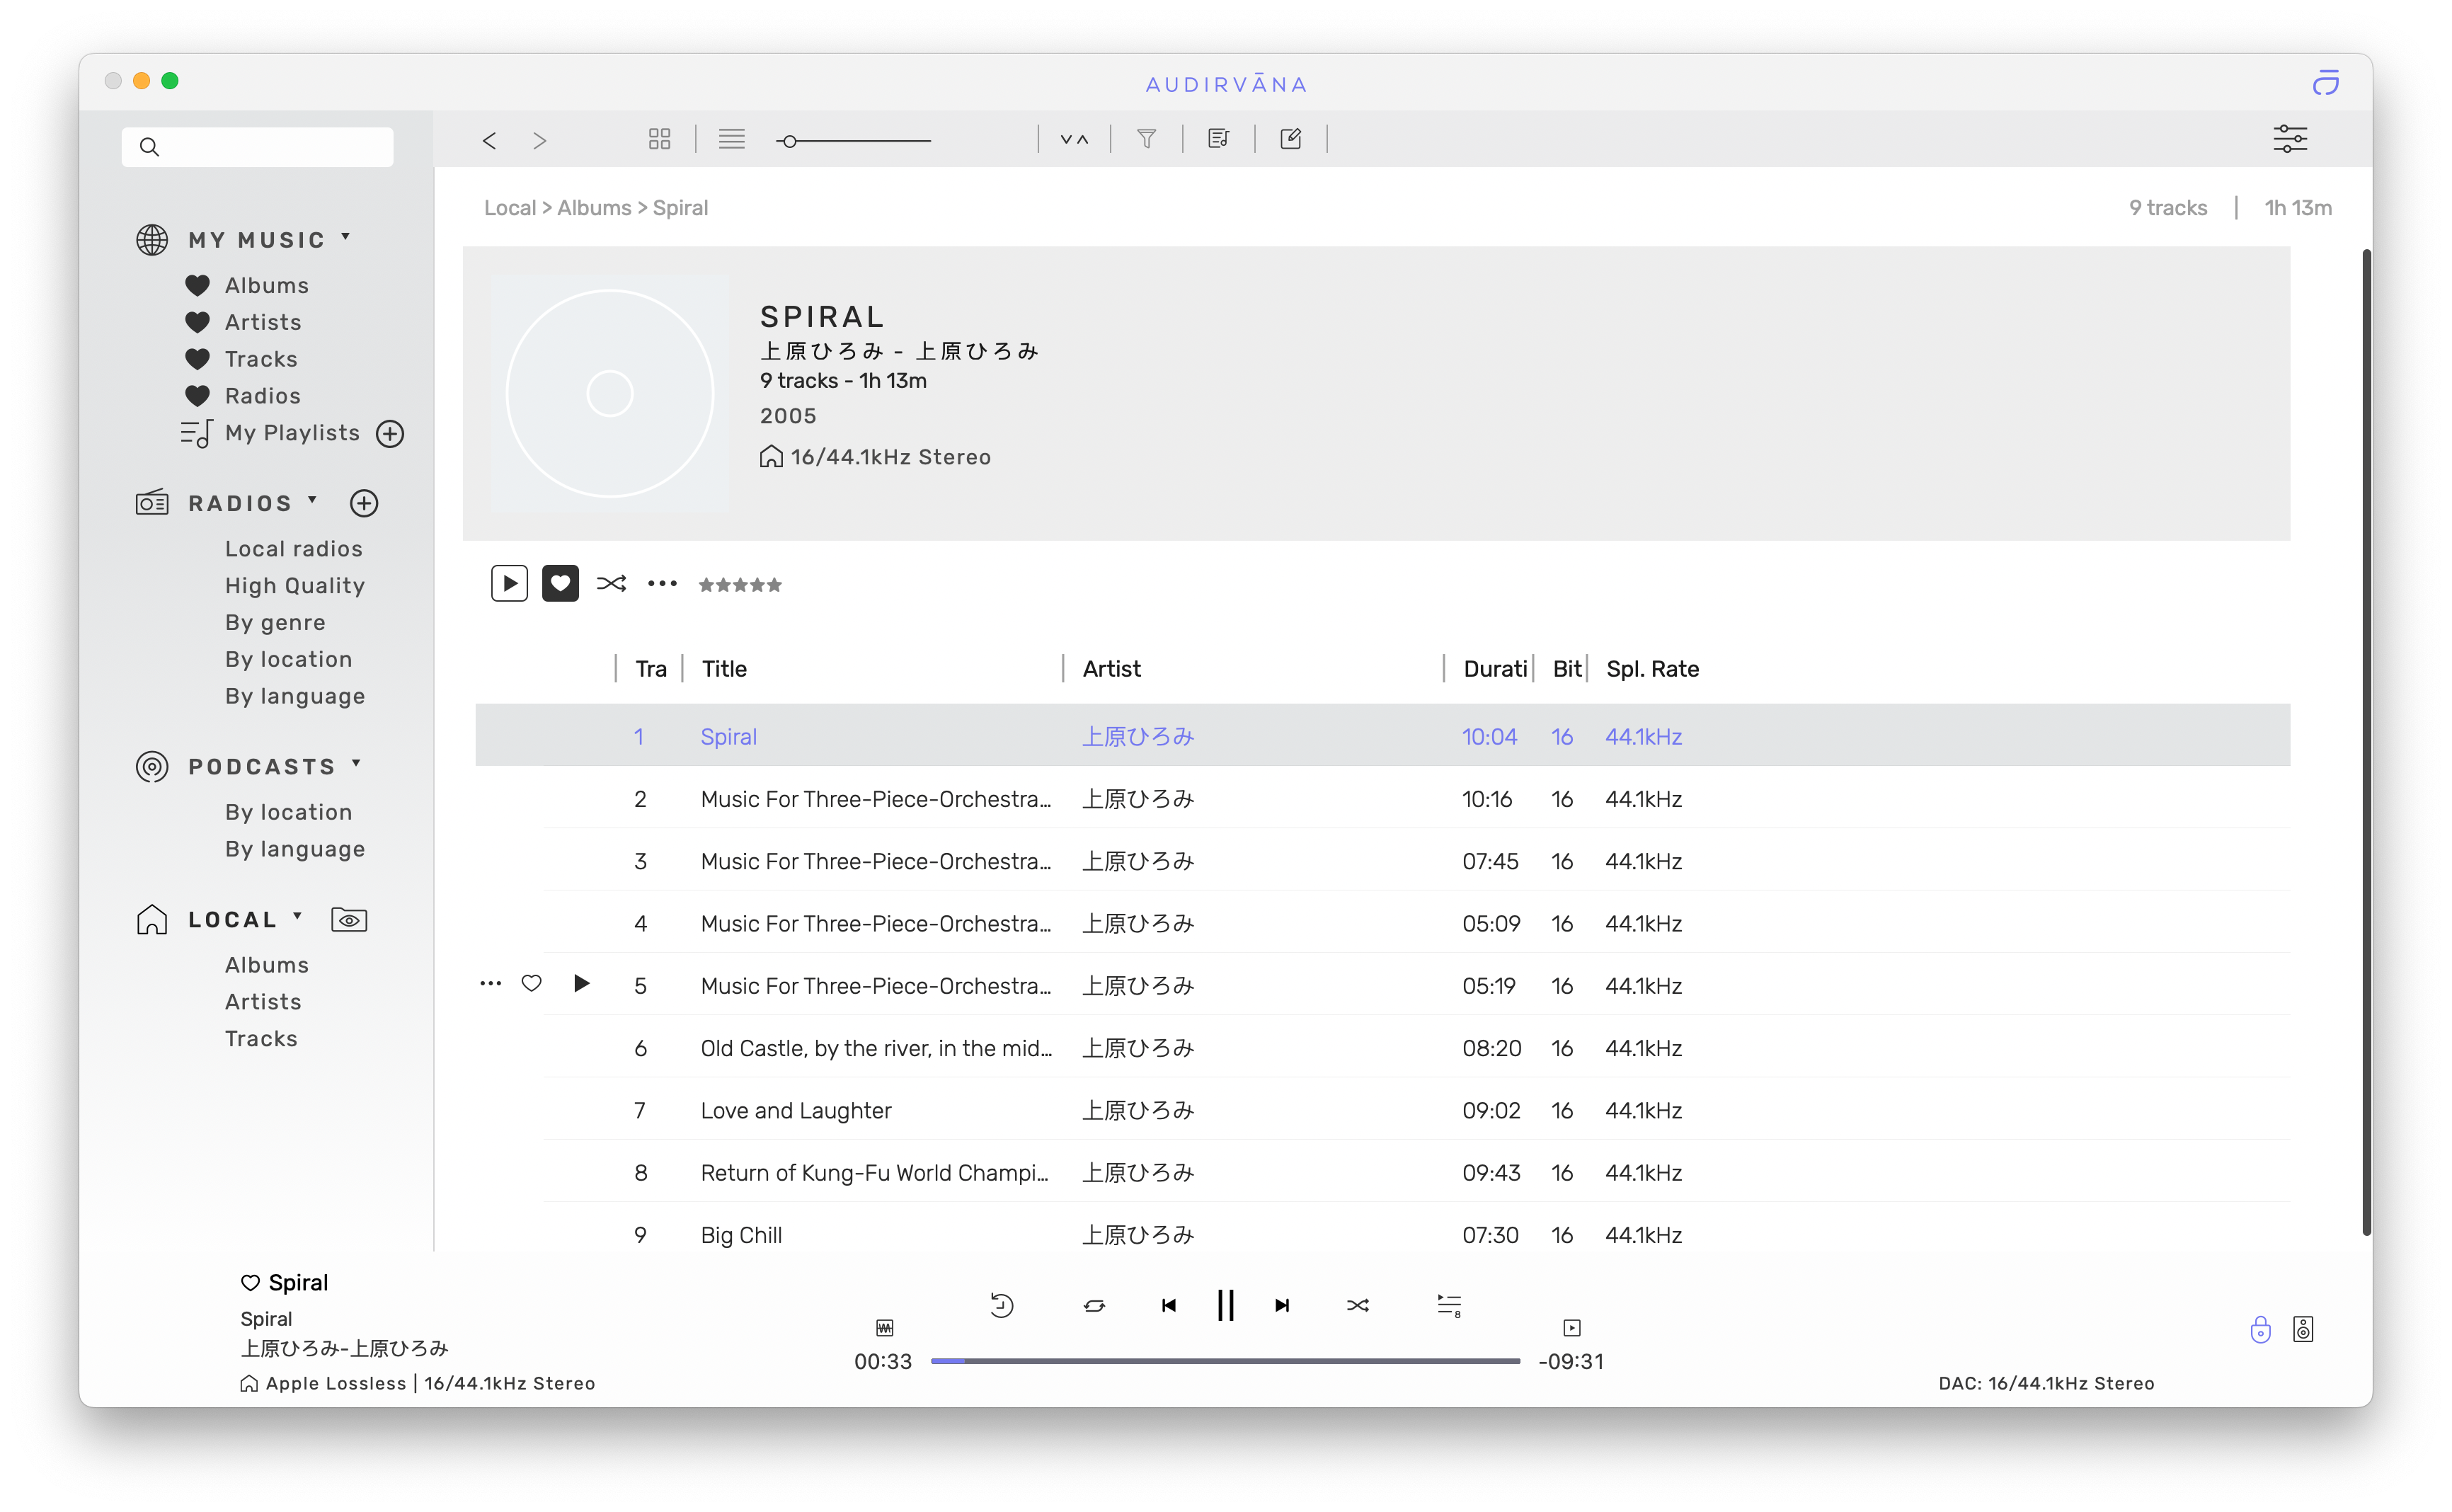The width and height of the screenshot is (2452, 1512).
Task: Open audio settings sliders icon
Action: (x=2289, y=139)
